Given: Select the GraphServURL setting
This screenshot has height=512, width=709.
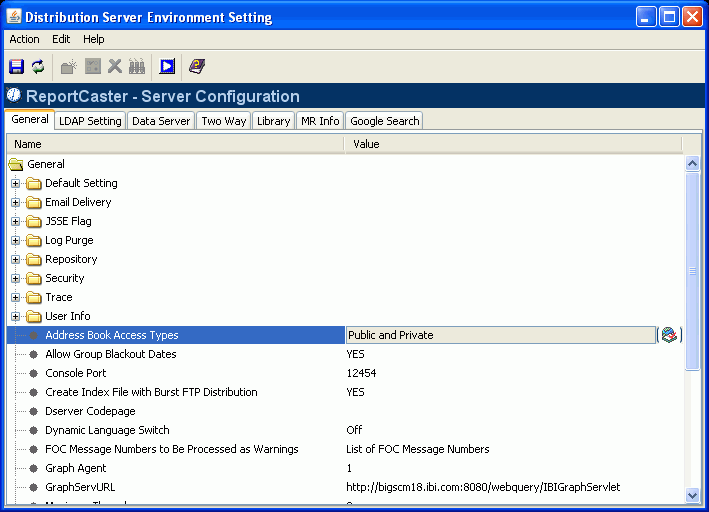Looking at the screenshot, I should 80,487.
